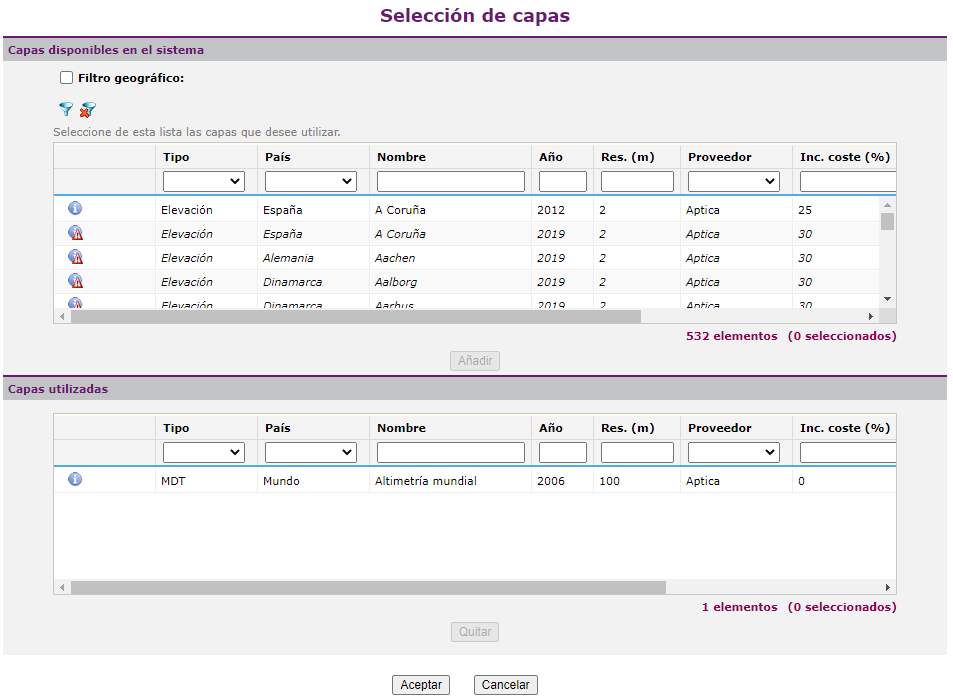
Task: Open info icon for Altimetría mundial row
Action: [x=75, y=479]
